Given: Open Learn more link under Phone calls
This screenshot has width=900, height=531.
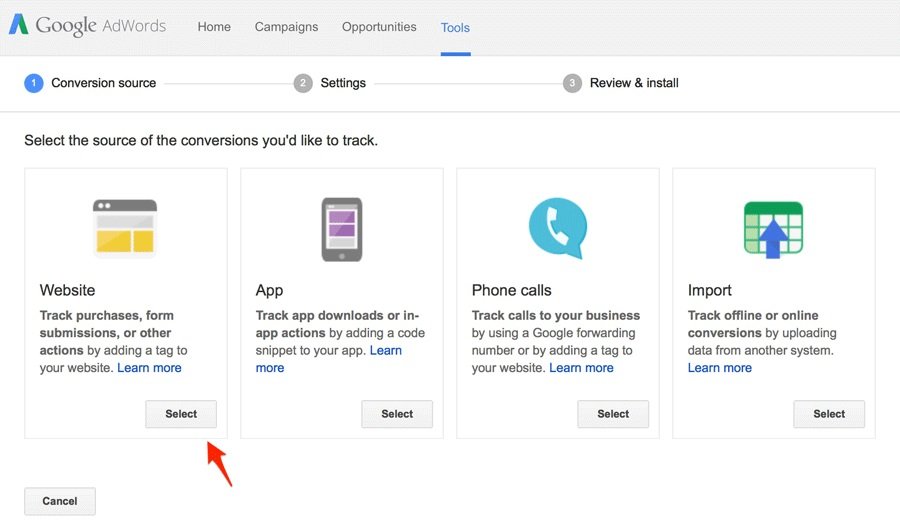Looking at the screenshot, I should (581, 367).
